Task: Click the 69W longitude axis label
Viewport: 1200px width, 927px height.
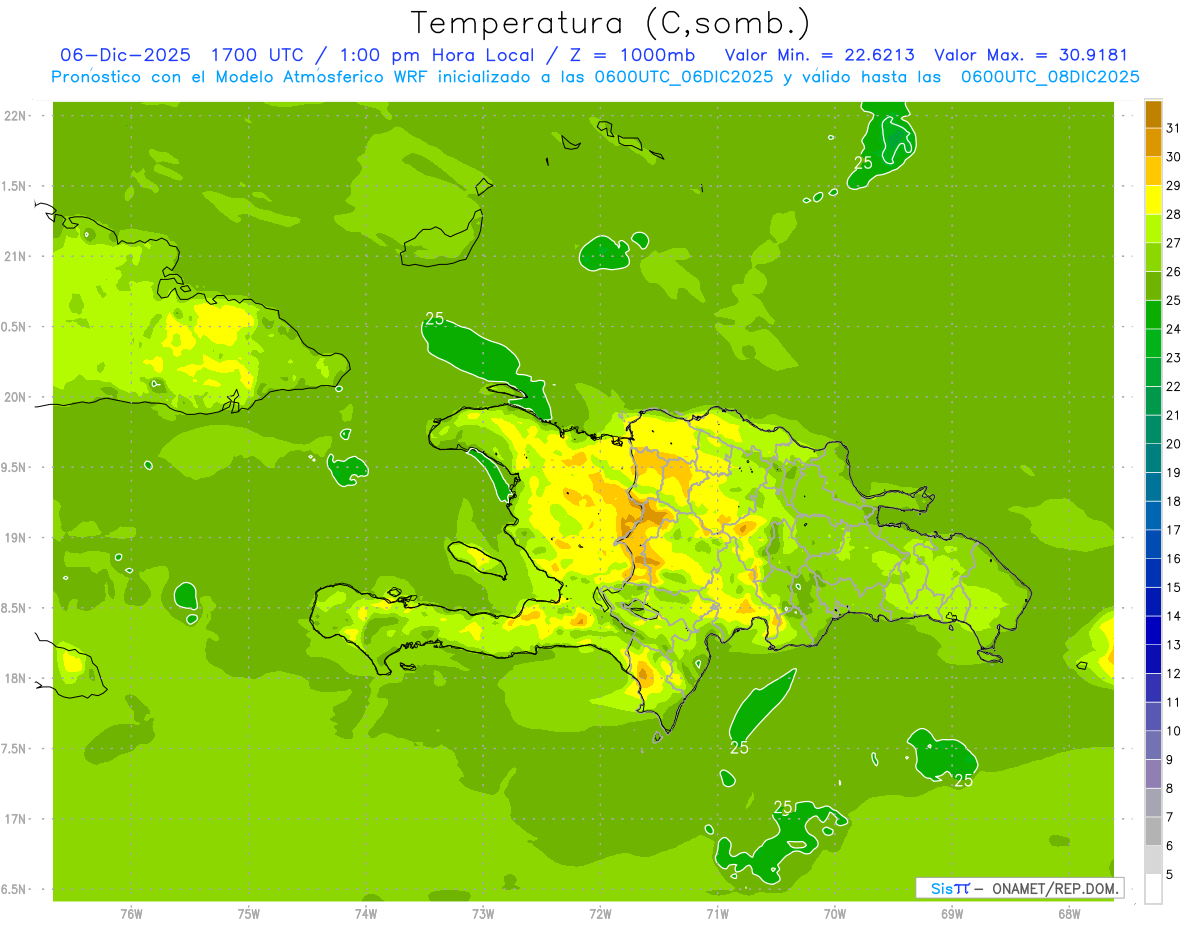Action: pos(952,914)
